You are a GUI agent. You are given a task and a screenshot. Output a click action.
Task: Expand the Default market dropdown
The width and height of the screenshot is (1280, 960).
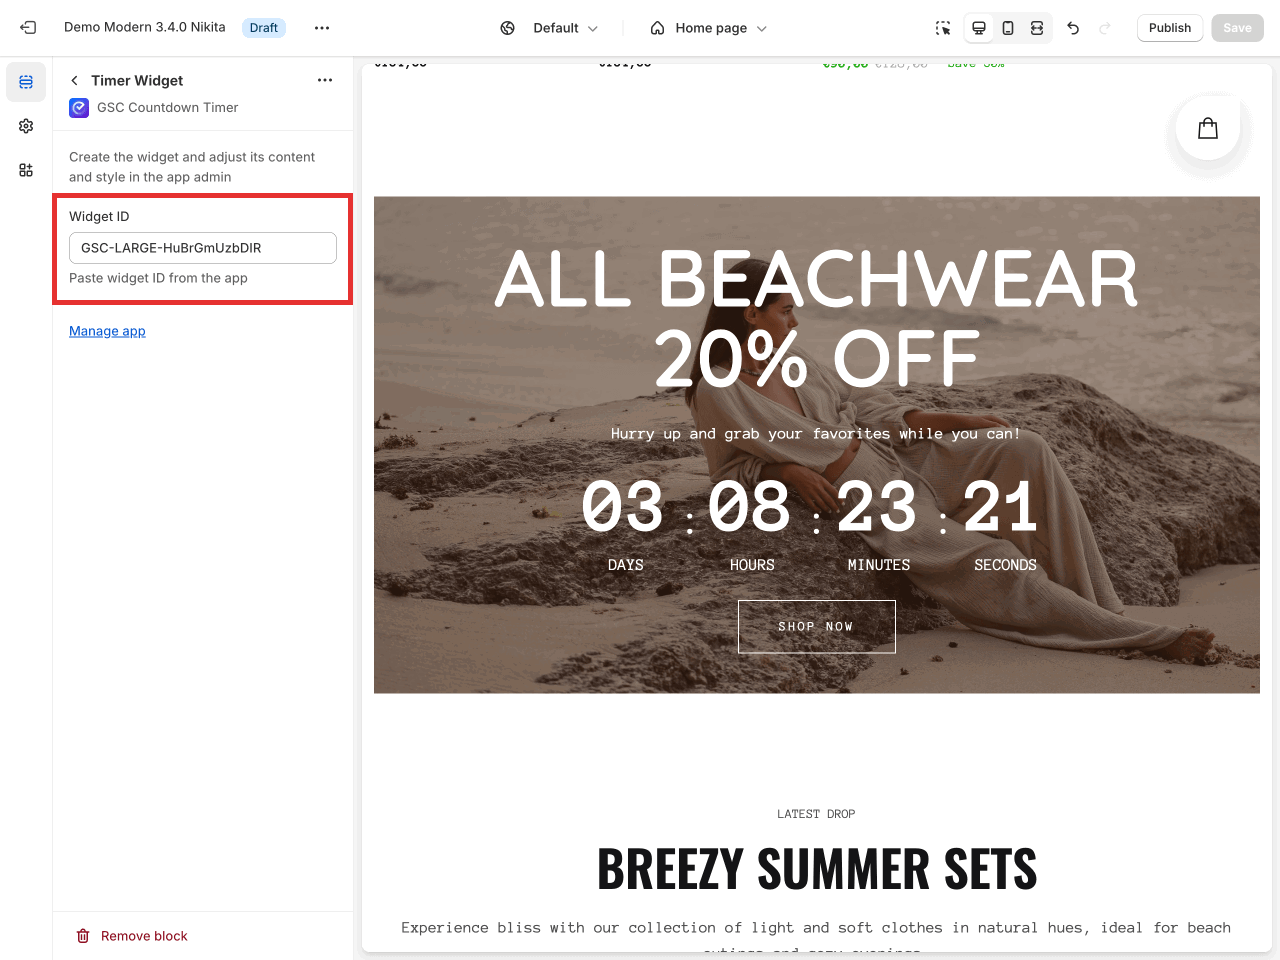tap(550, 28)
